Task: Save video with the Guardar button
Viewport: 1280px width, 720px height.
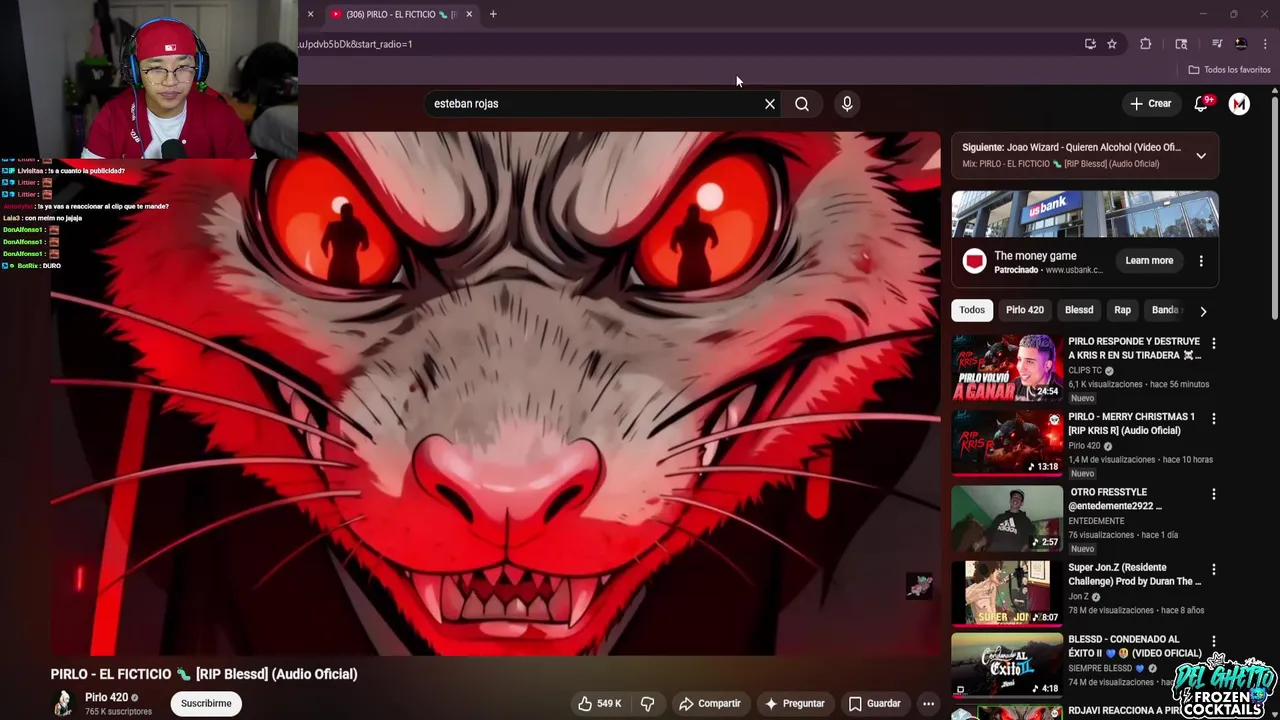Action: coord(875,704)
